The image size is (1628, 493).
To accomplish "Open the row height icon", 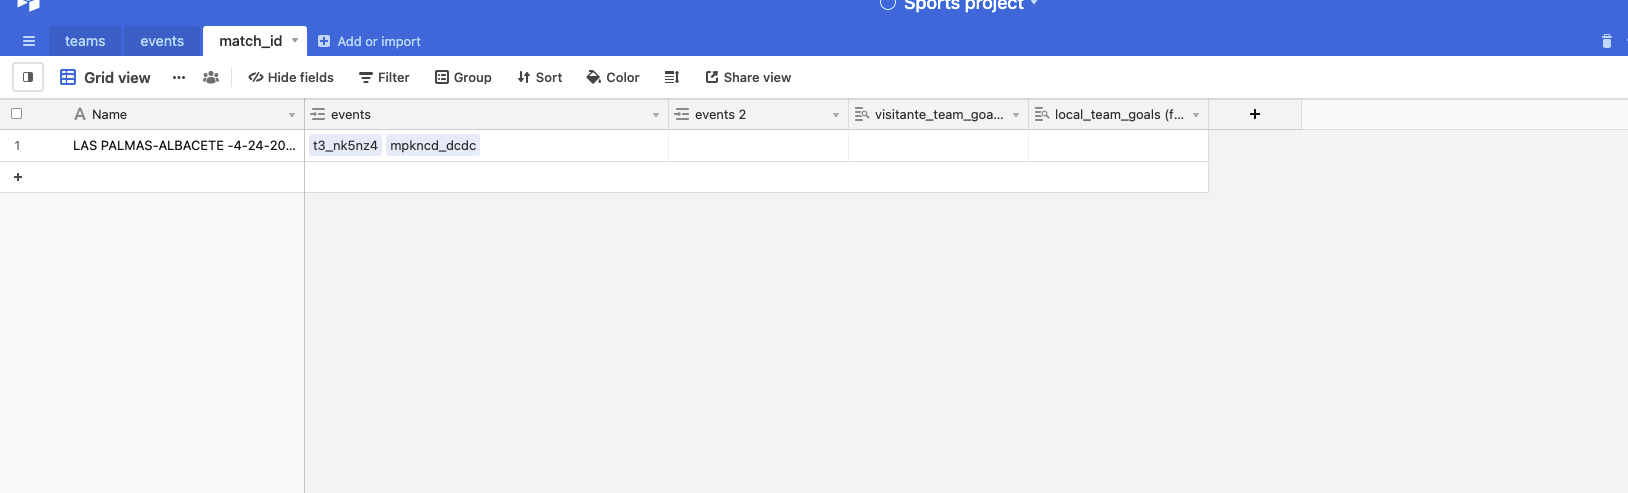I will 672,77.
